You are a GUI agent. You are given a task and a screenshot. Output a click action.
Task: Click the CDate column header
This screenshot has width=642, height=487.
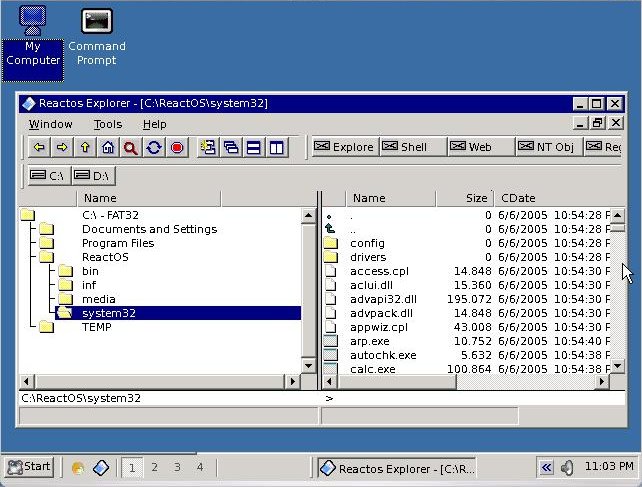coord(557,198)
